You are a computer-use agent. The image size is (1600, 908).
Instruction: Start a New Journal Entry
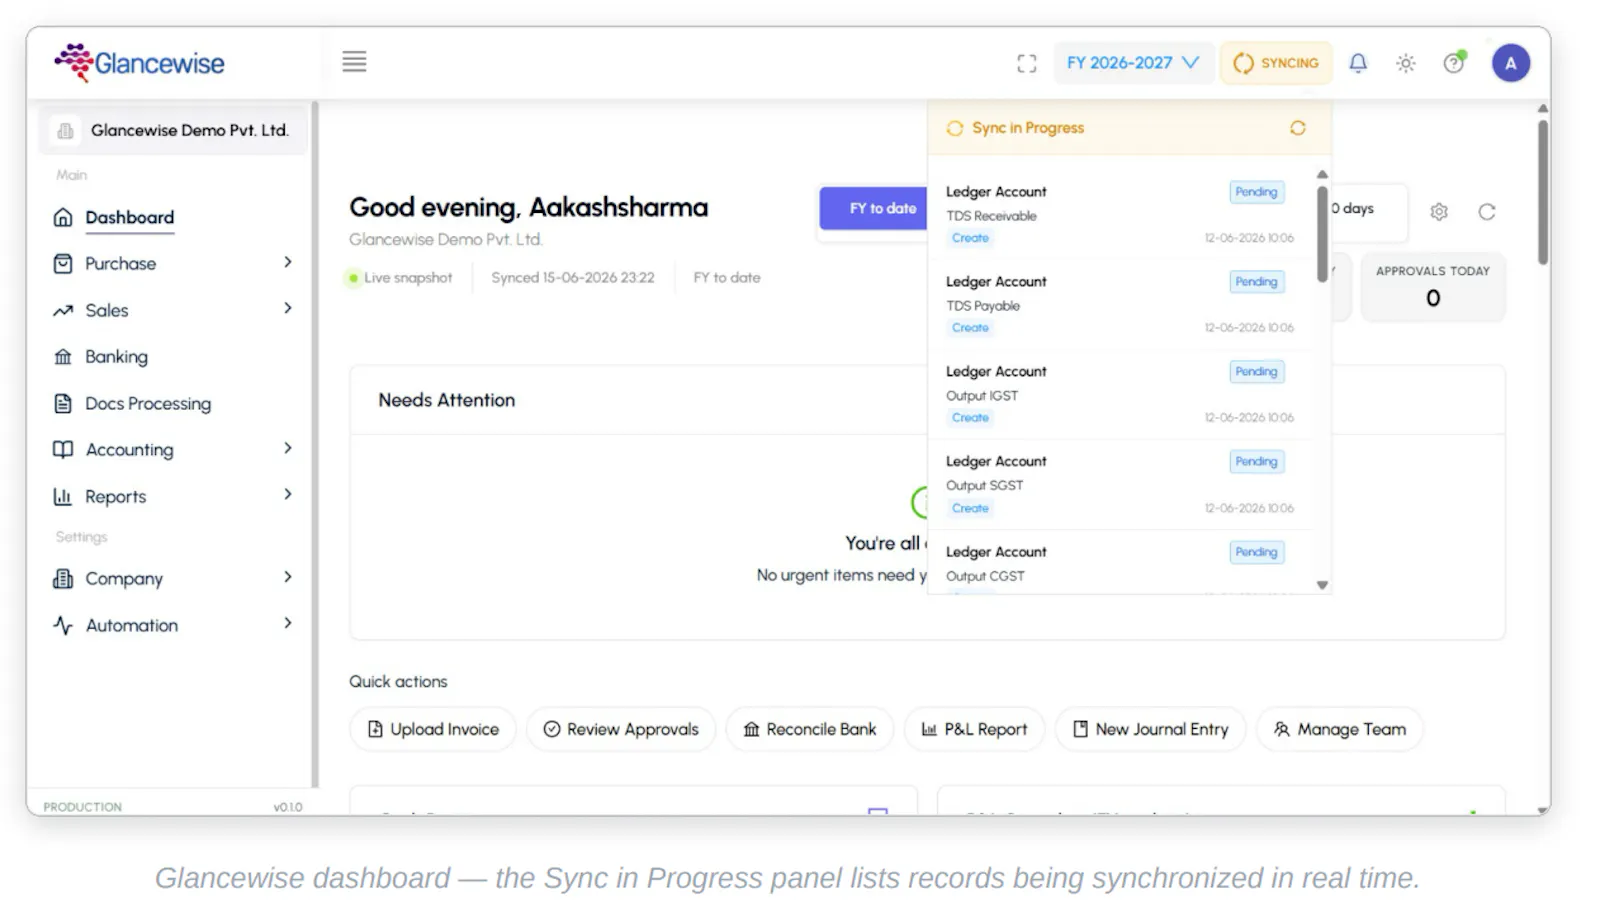pos(1150,729)
